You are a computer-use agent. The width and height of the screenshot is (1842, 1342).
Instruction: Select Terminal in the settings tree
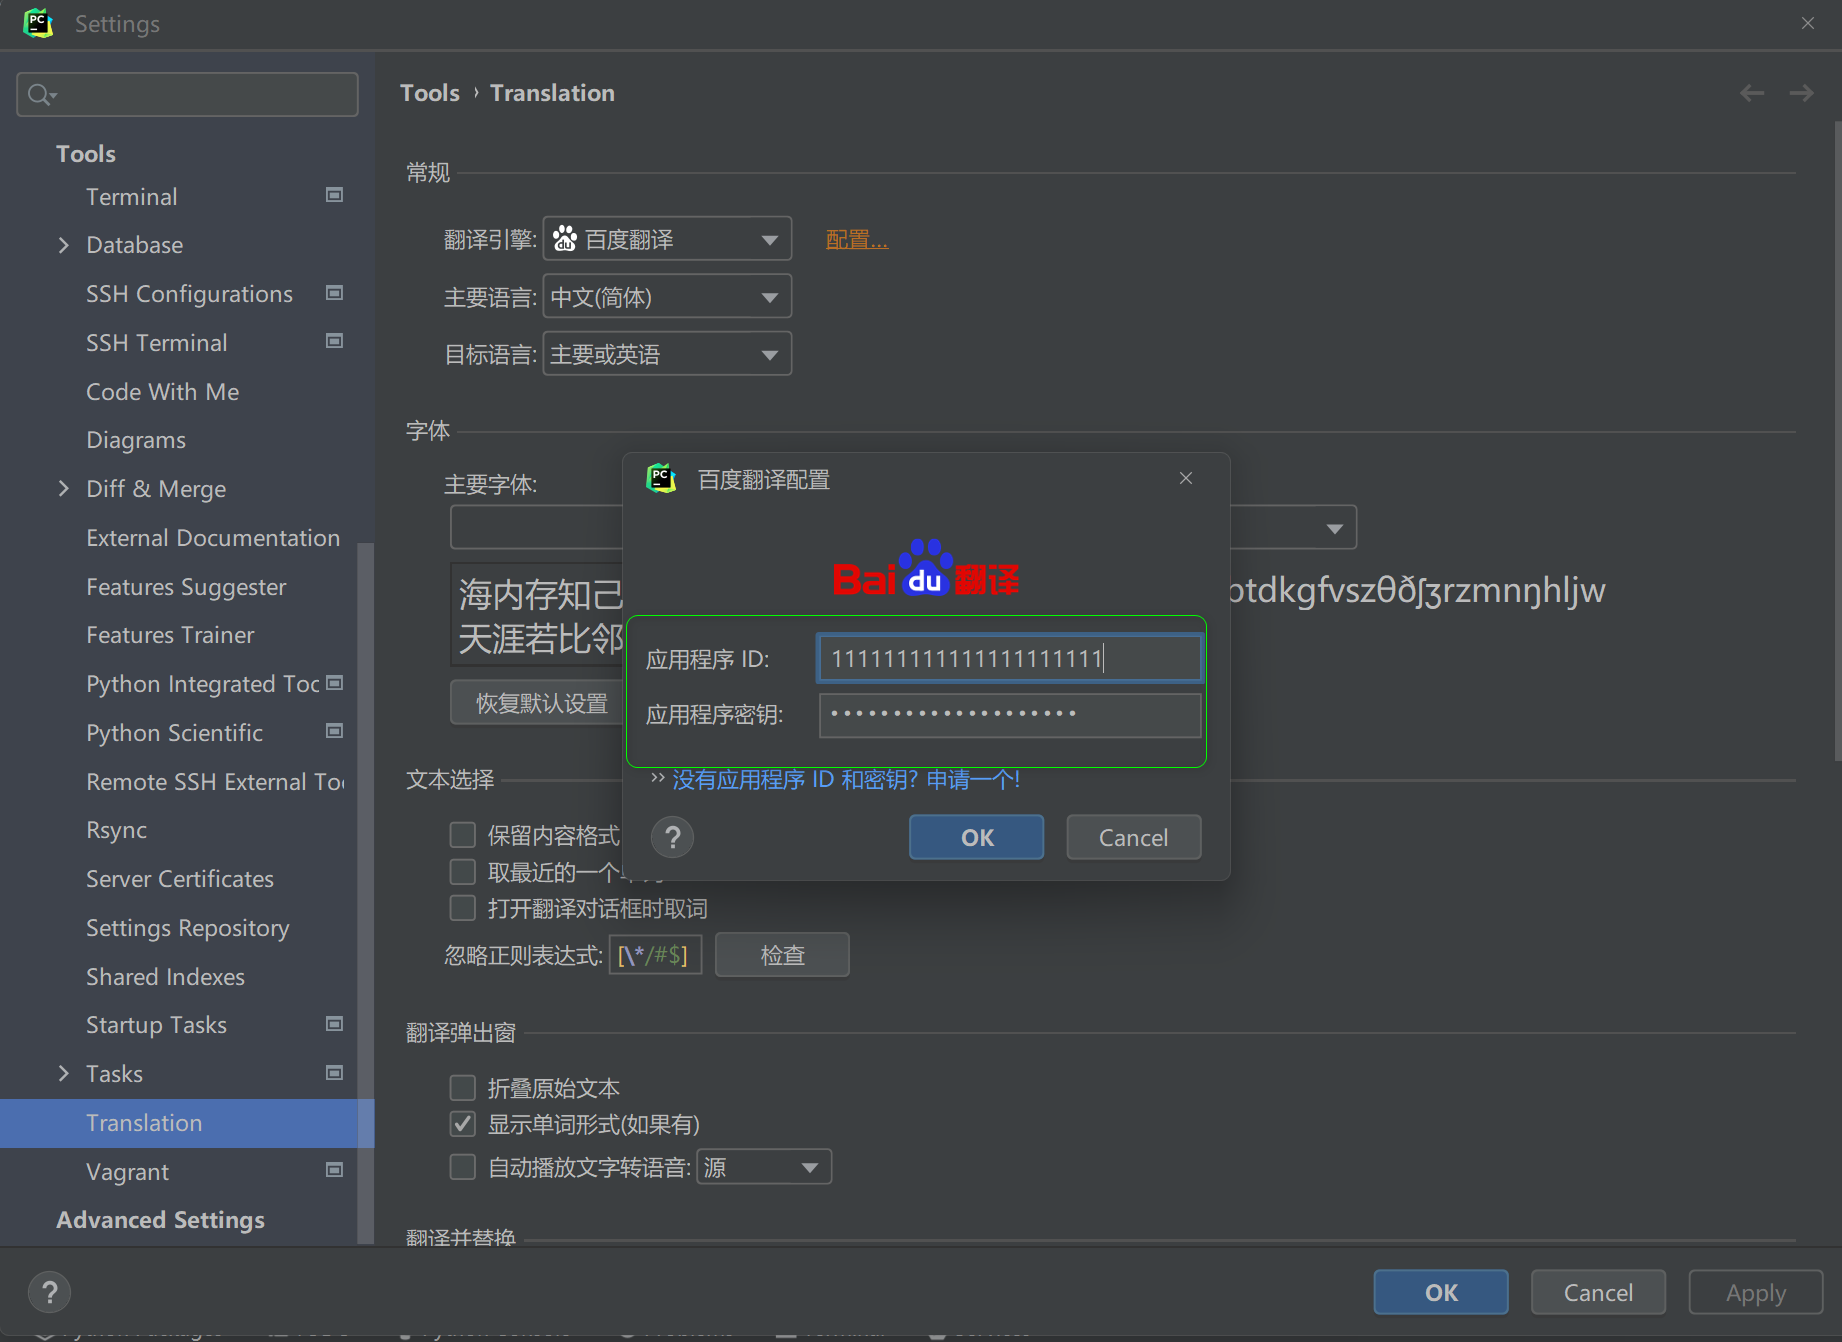pyautogui.click(x=132, y=197)
